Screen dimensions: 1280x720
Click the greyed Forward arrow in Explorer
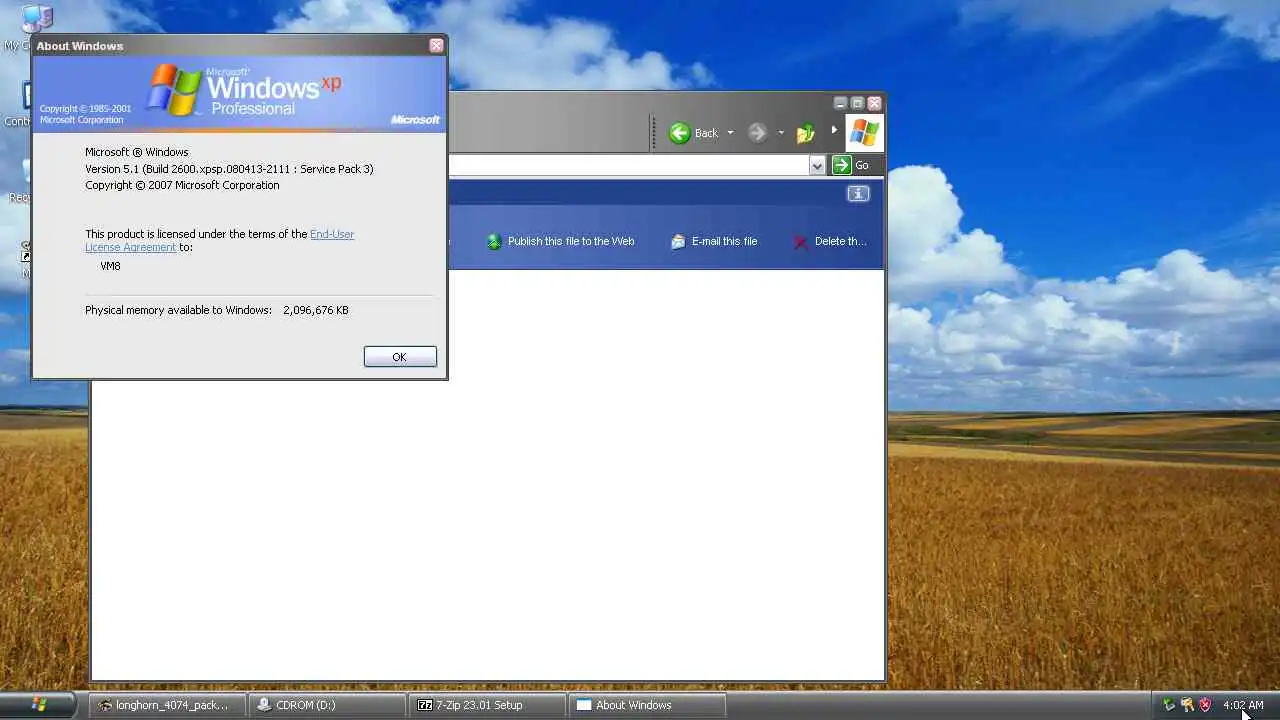click(x=757, y=133)
